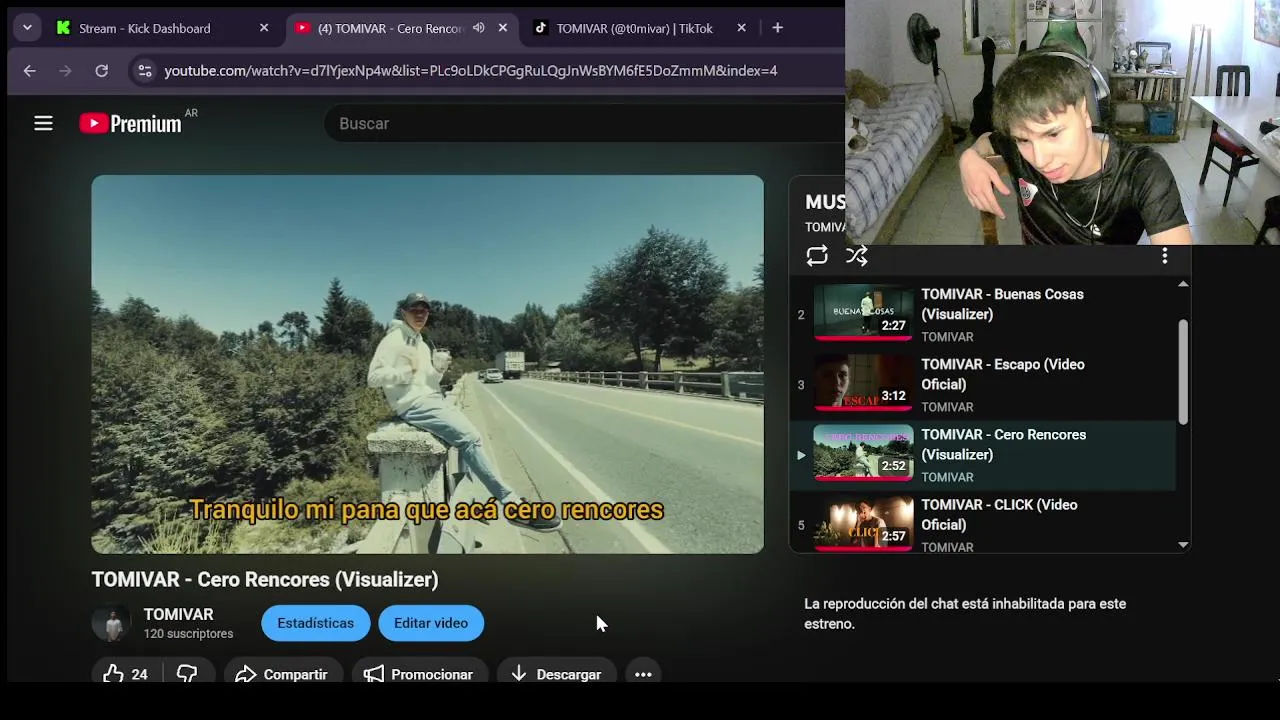Viewport: 1280px width, 720px height.
Task: Reload the page with the refresh icon
Action: pos(101,70)
